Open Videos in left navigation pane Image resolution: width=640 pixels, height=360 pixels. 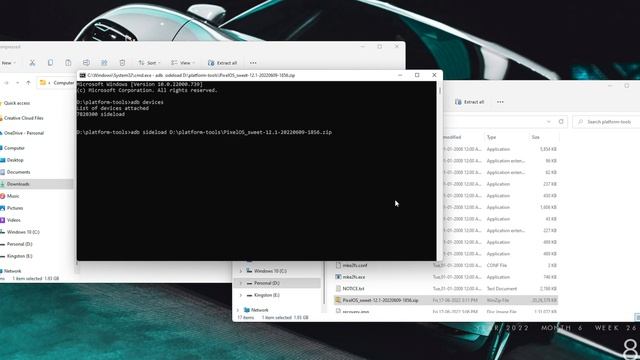13,220
